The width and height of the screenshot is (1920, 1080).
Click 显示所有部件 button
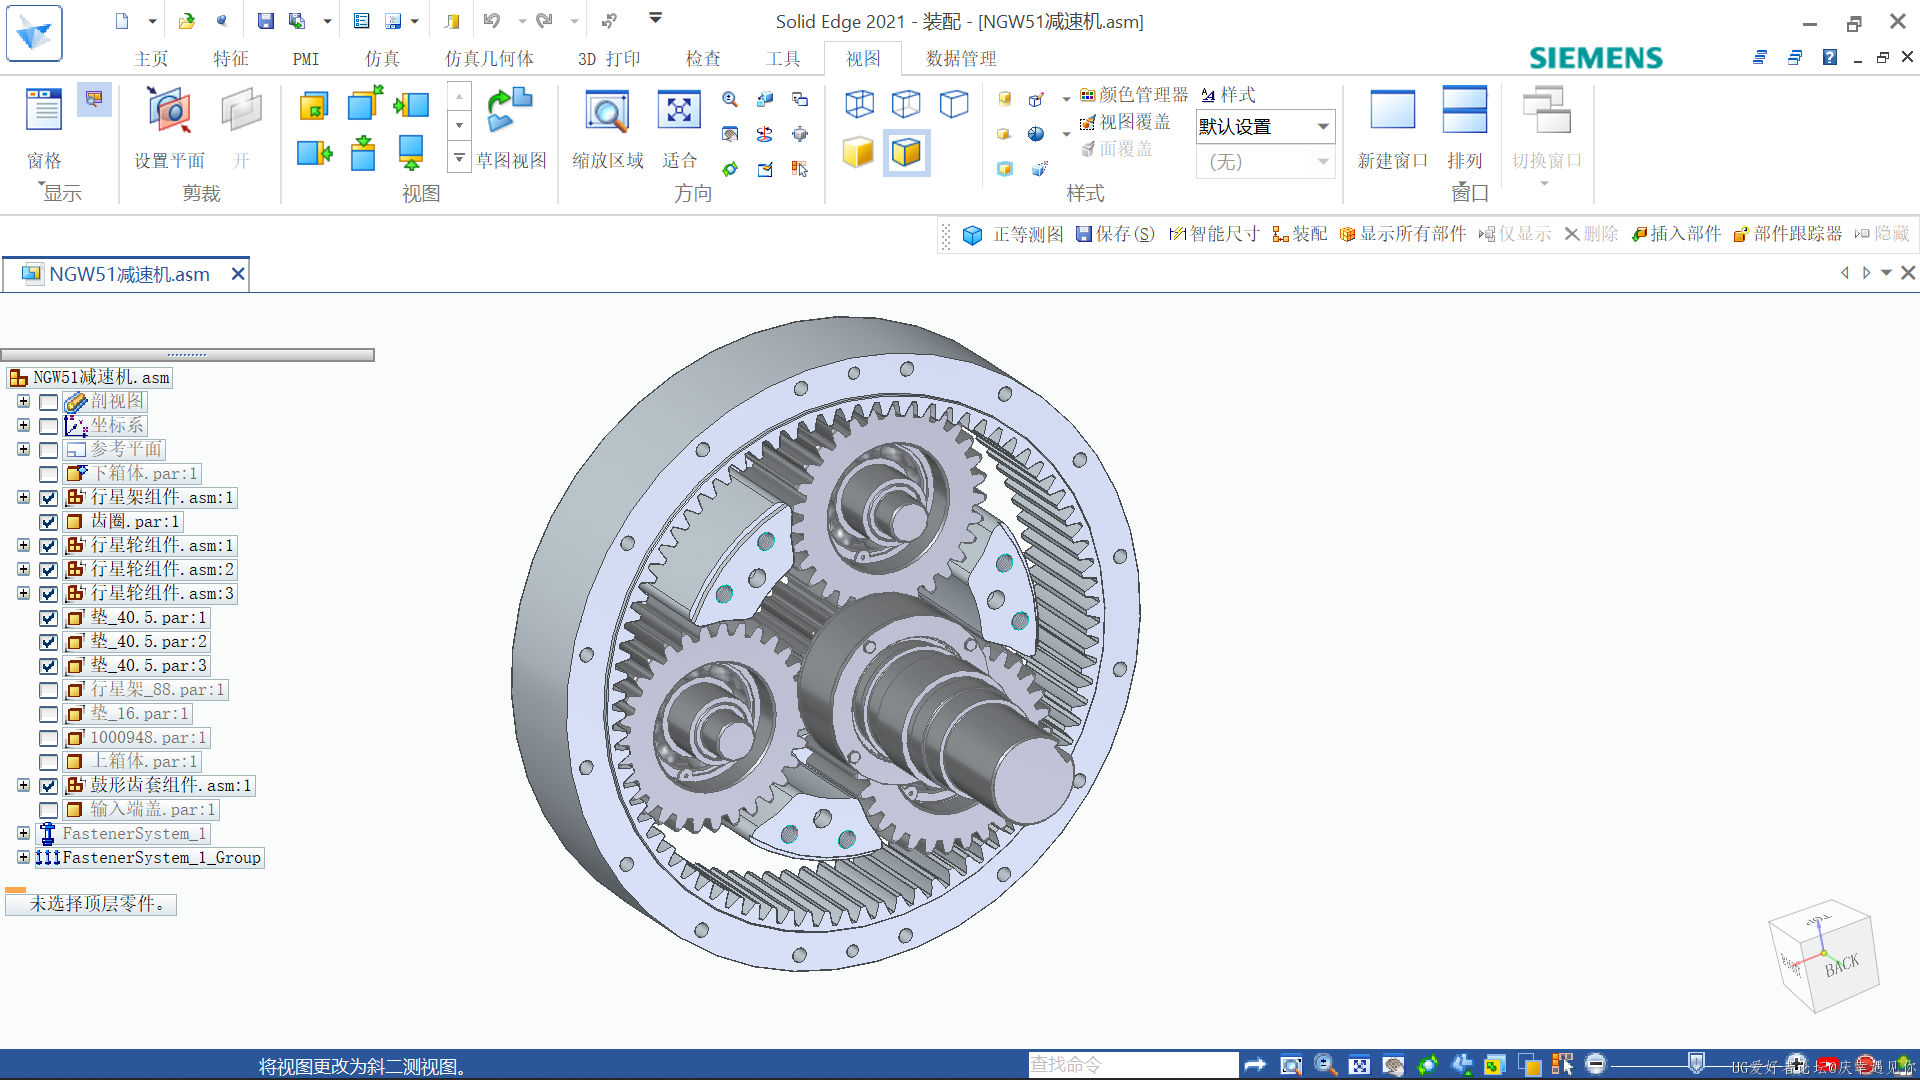[x=1403, y=234]
